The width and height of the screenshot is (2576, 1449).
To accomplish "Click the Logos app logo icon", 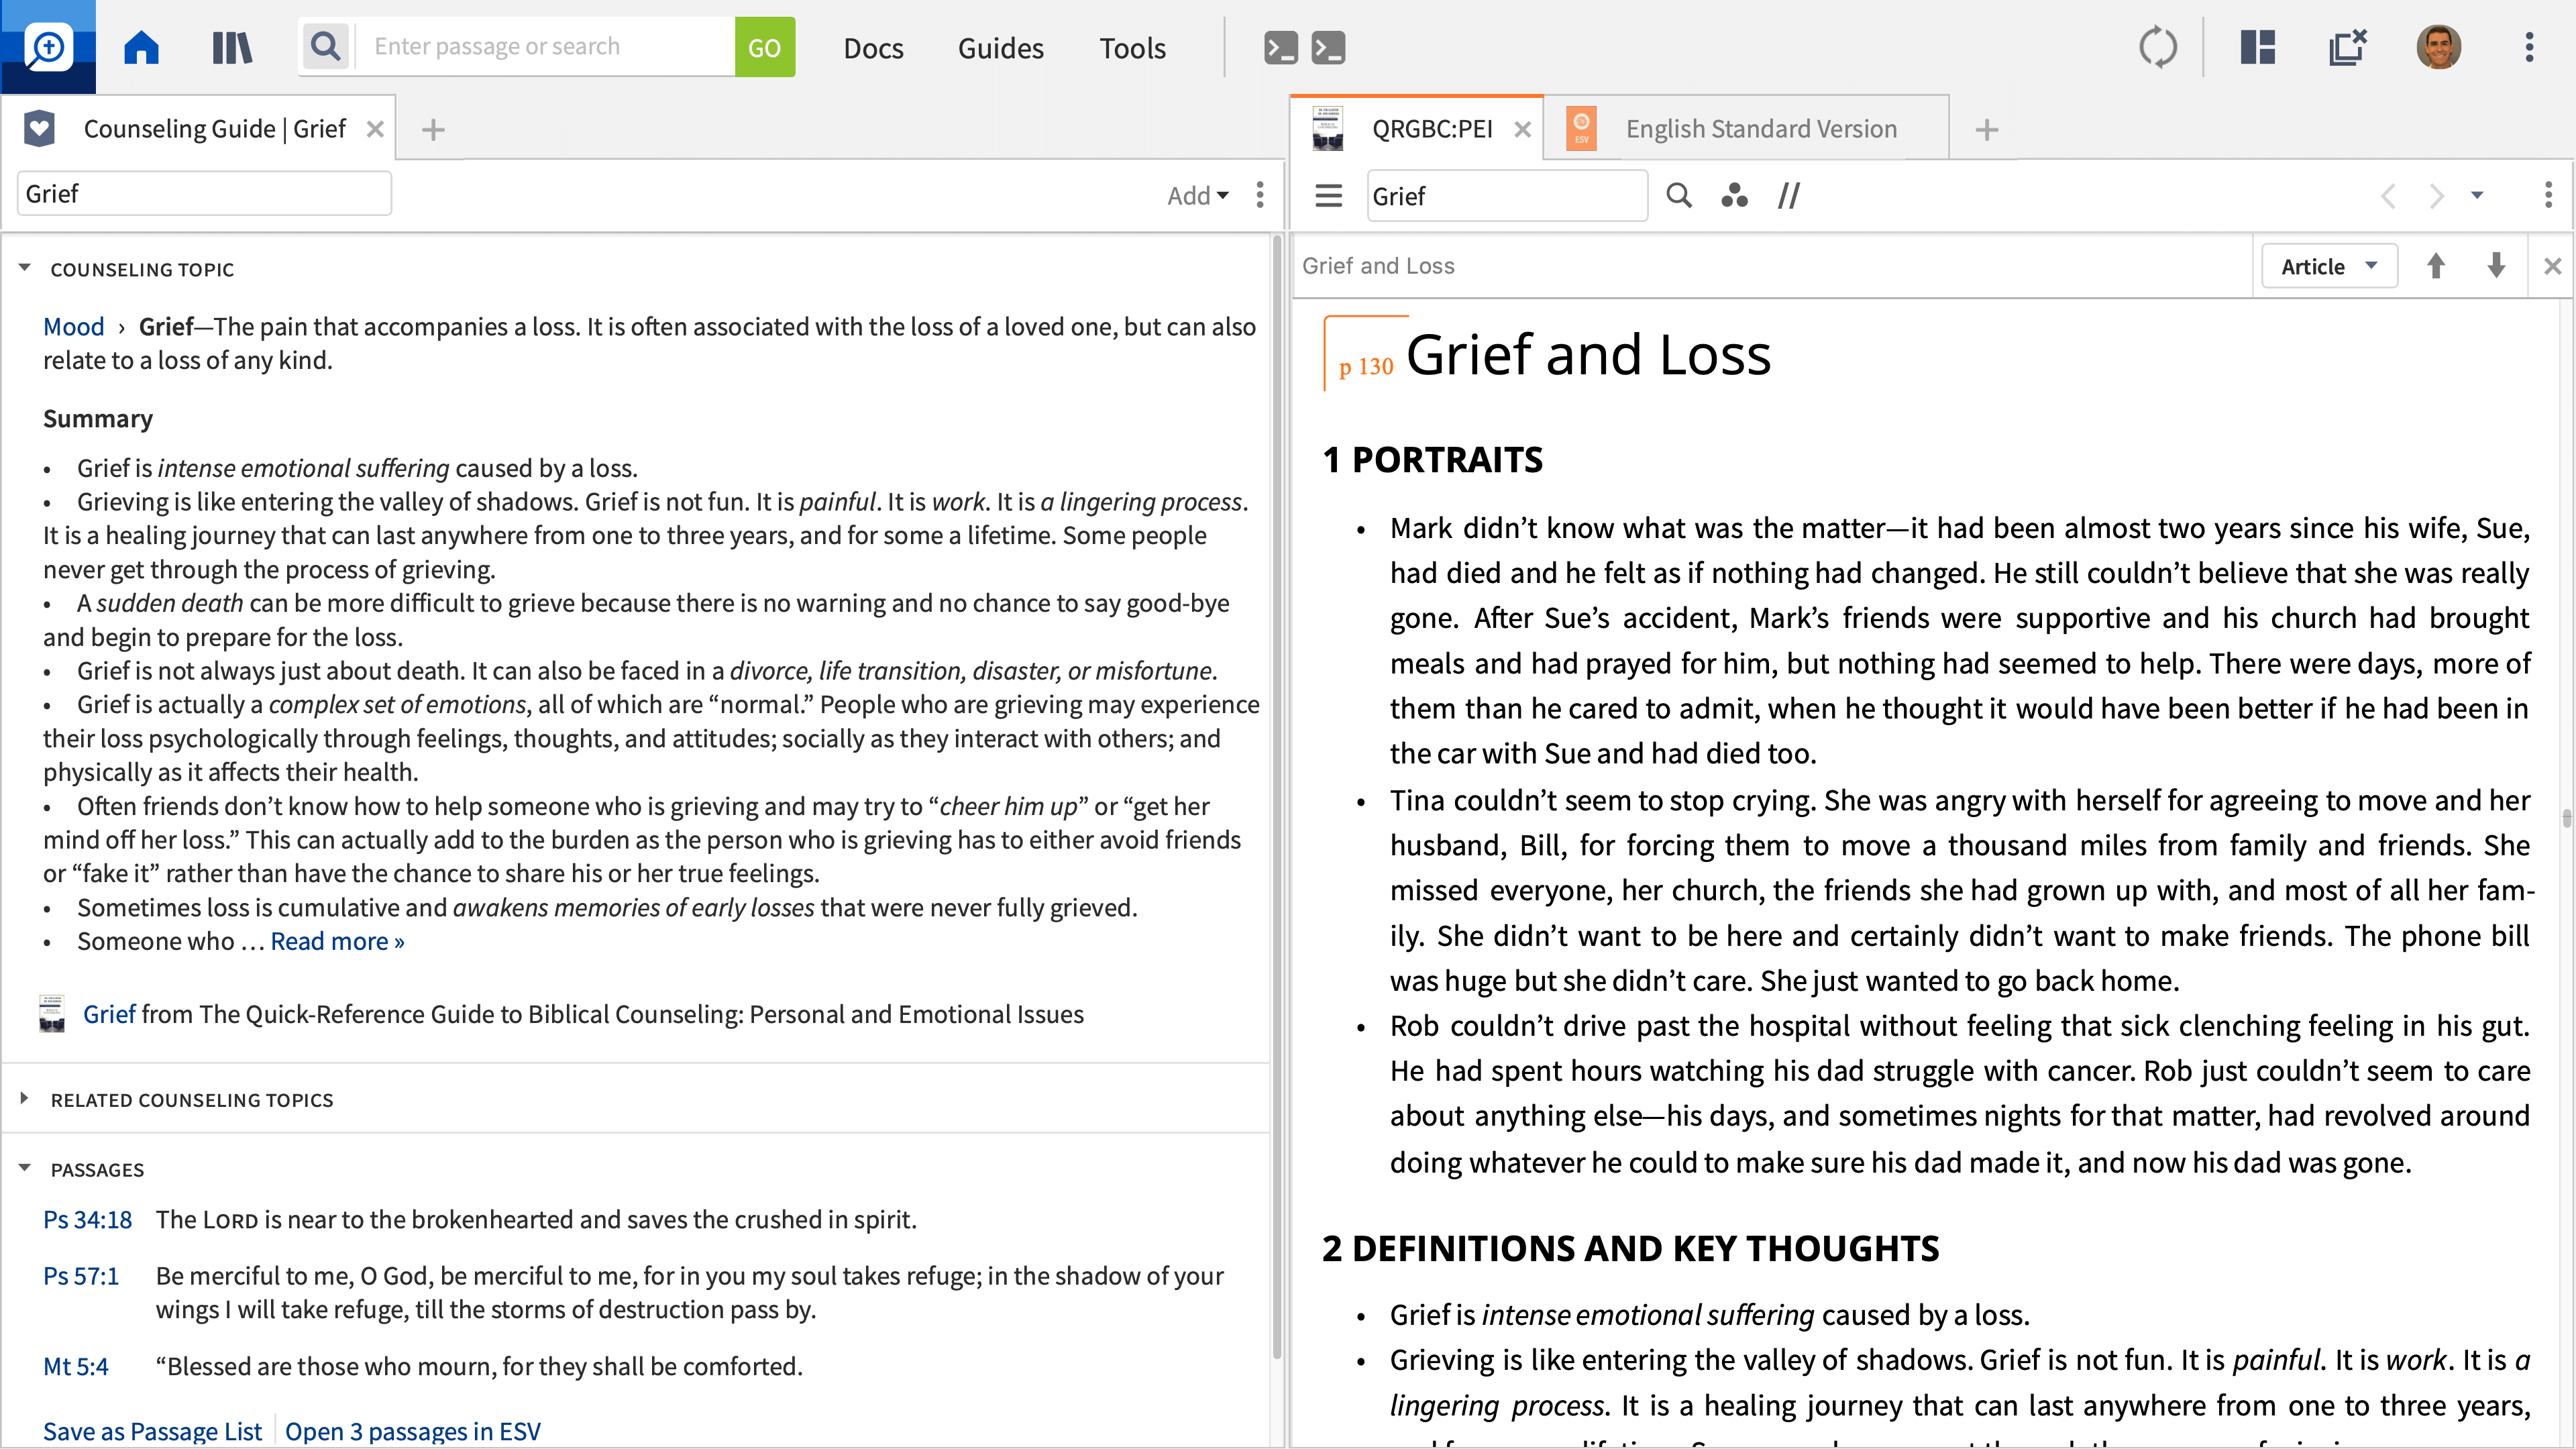I will click(48, 47).
